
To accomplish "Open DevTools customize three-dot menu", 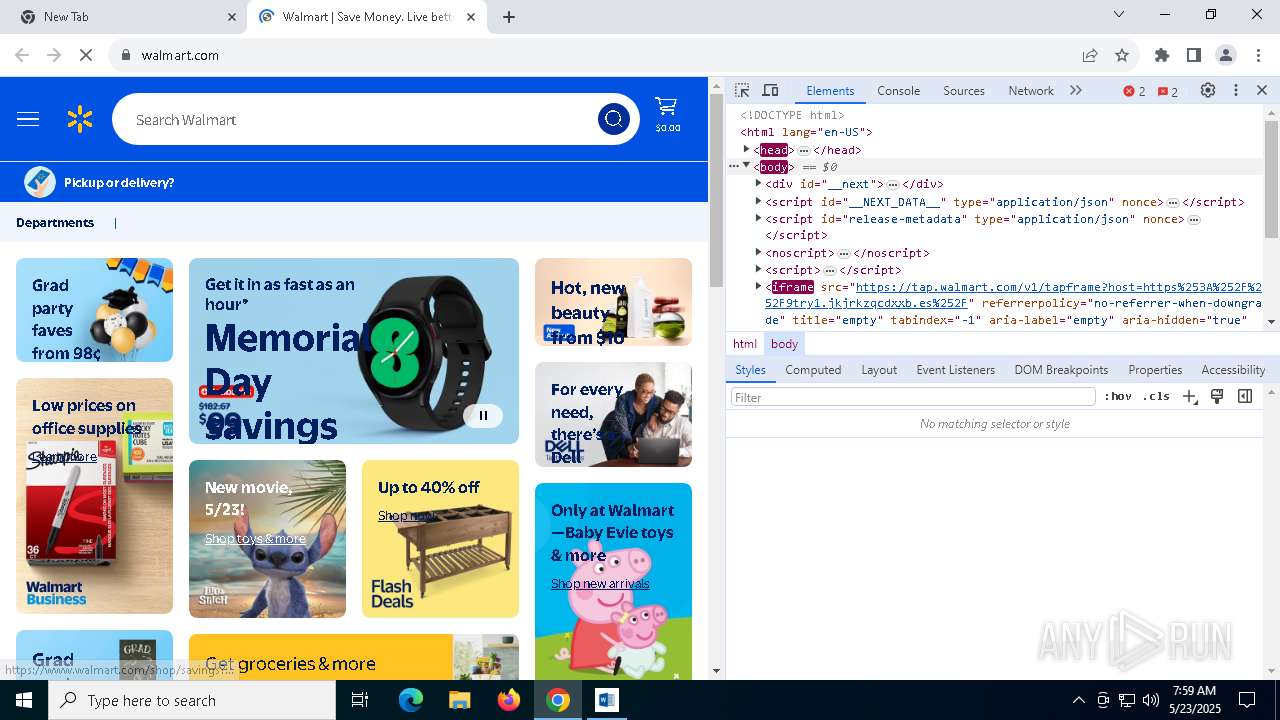I will click(x=1236, y=90).
